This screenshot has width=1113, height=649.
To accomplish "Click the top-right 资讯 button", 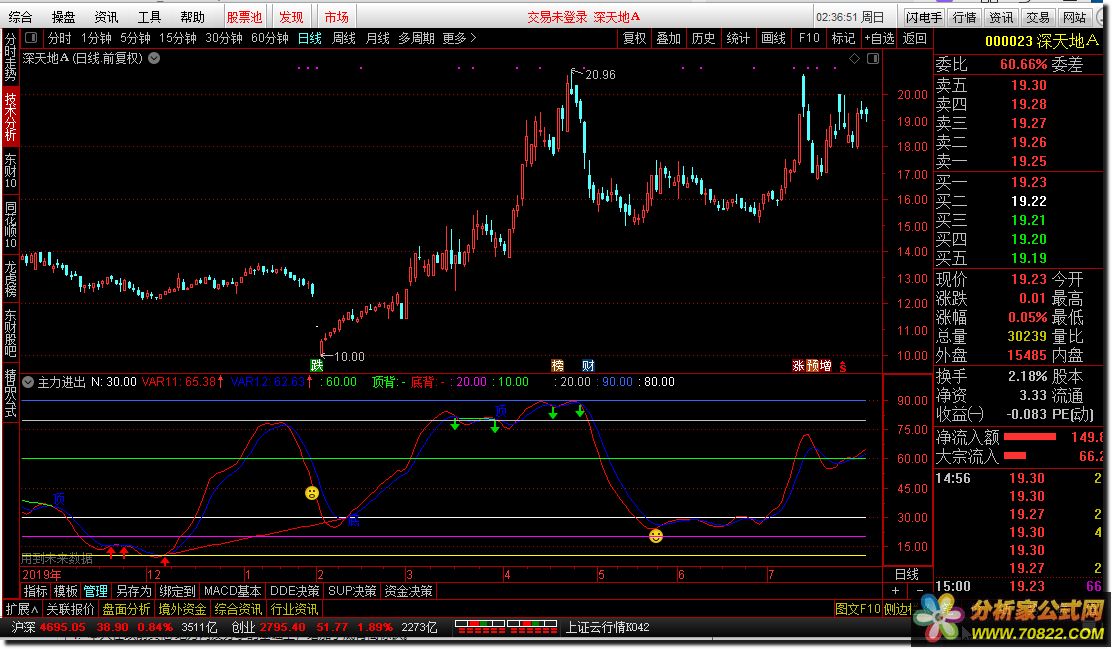I will pos(1001,17).
